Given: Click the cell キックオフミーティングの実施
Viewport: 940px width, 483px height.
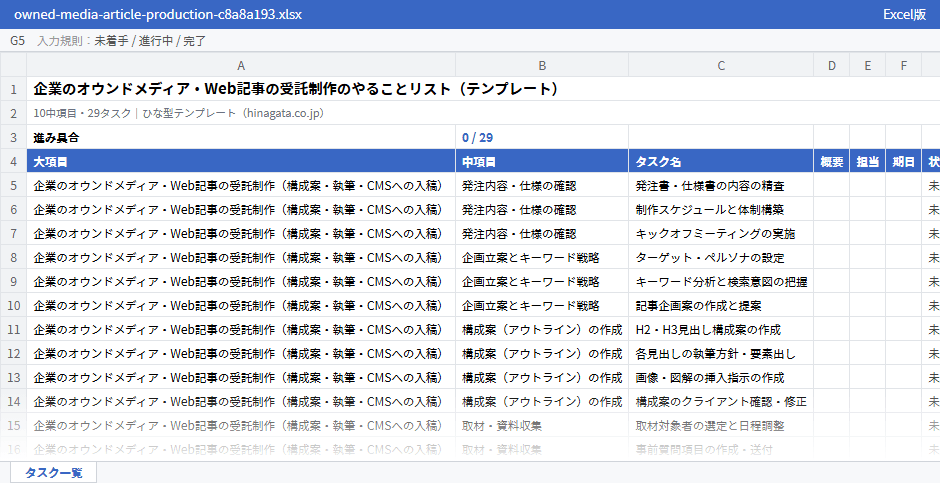Looking at the screenshot, I should (721, 233).
